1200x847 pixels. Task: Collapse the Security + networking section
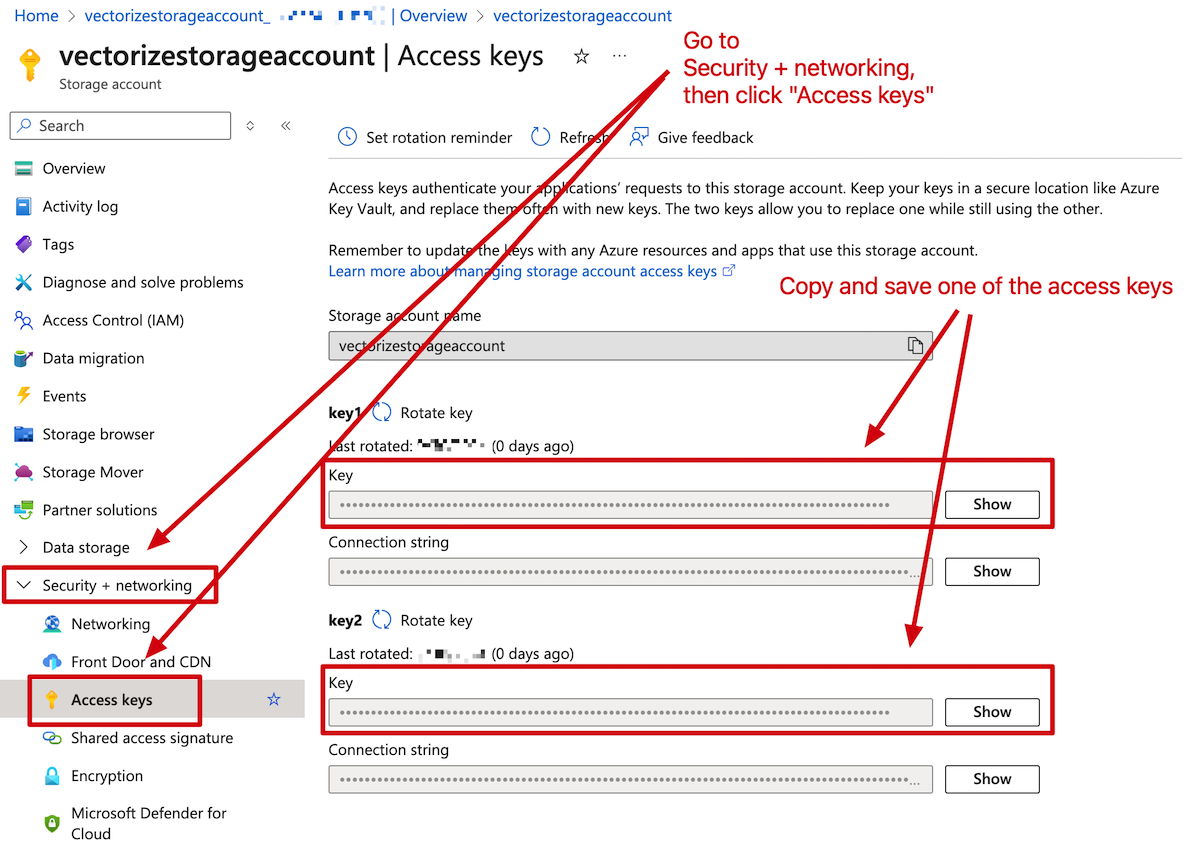pyautogui.click(x=24, y=586)
